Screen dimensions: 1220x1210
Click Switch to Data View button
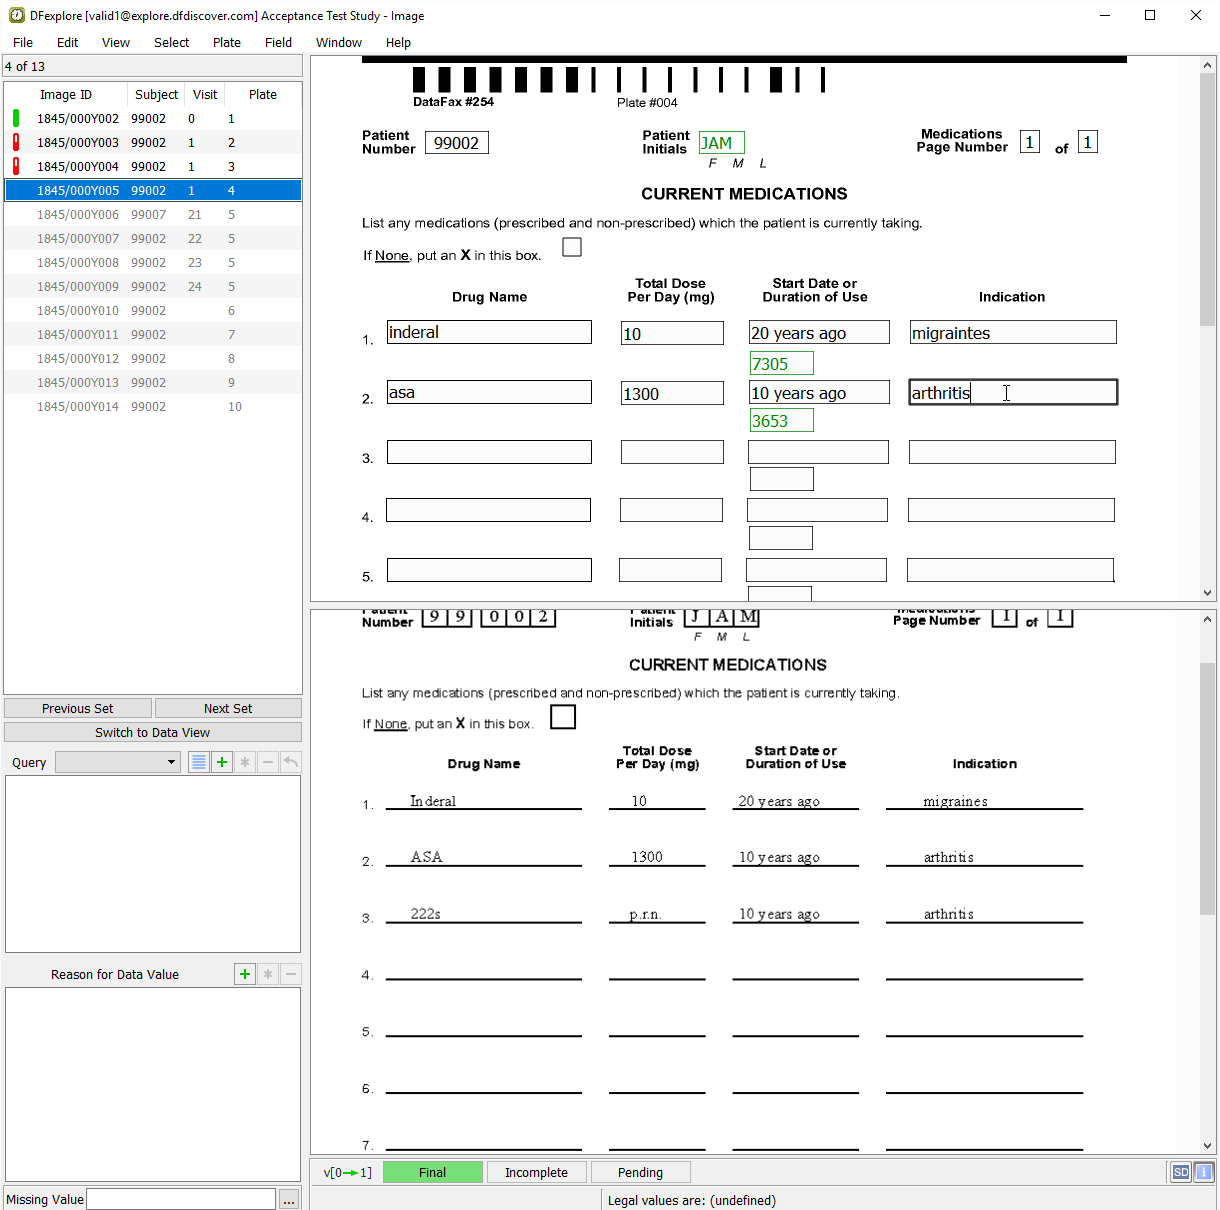coord(153,732)
